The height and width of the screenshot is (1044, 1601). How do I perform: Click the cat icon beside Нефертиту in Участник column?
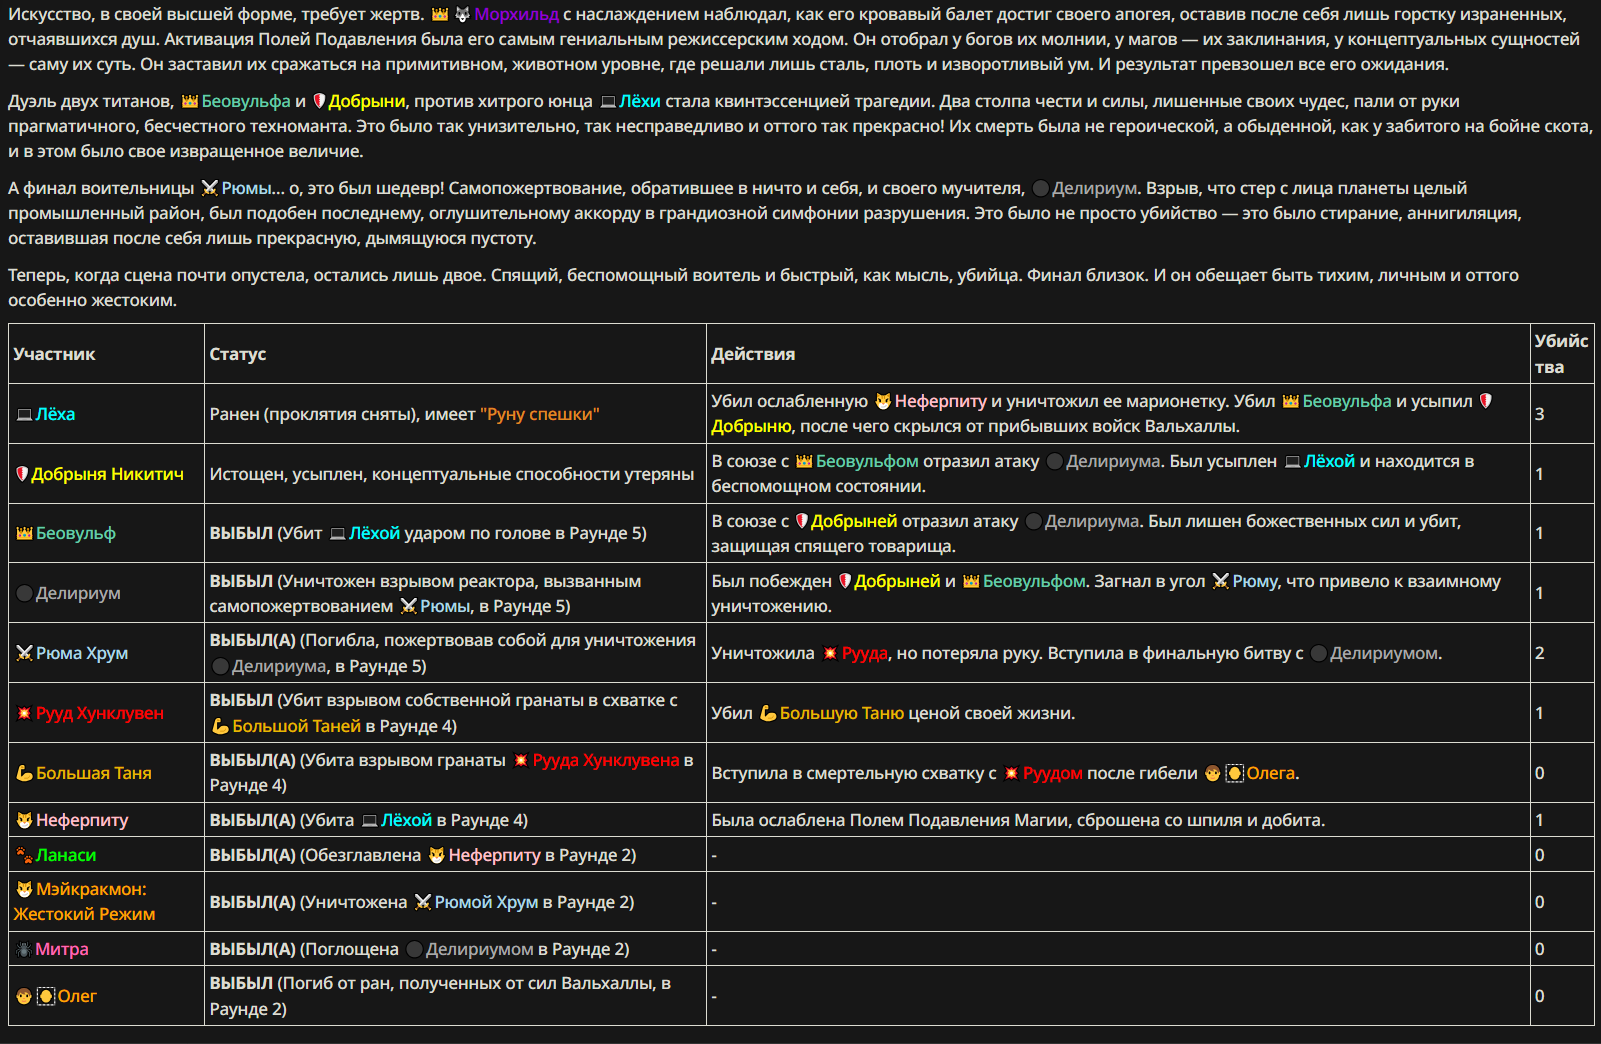(24, 820)
